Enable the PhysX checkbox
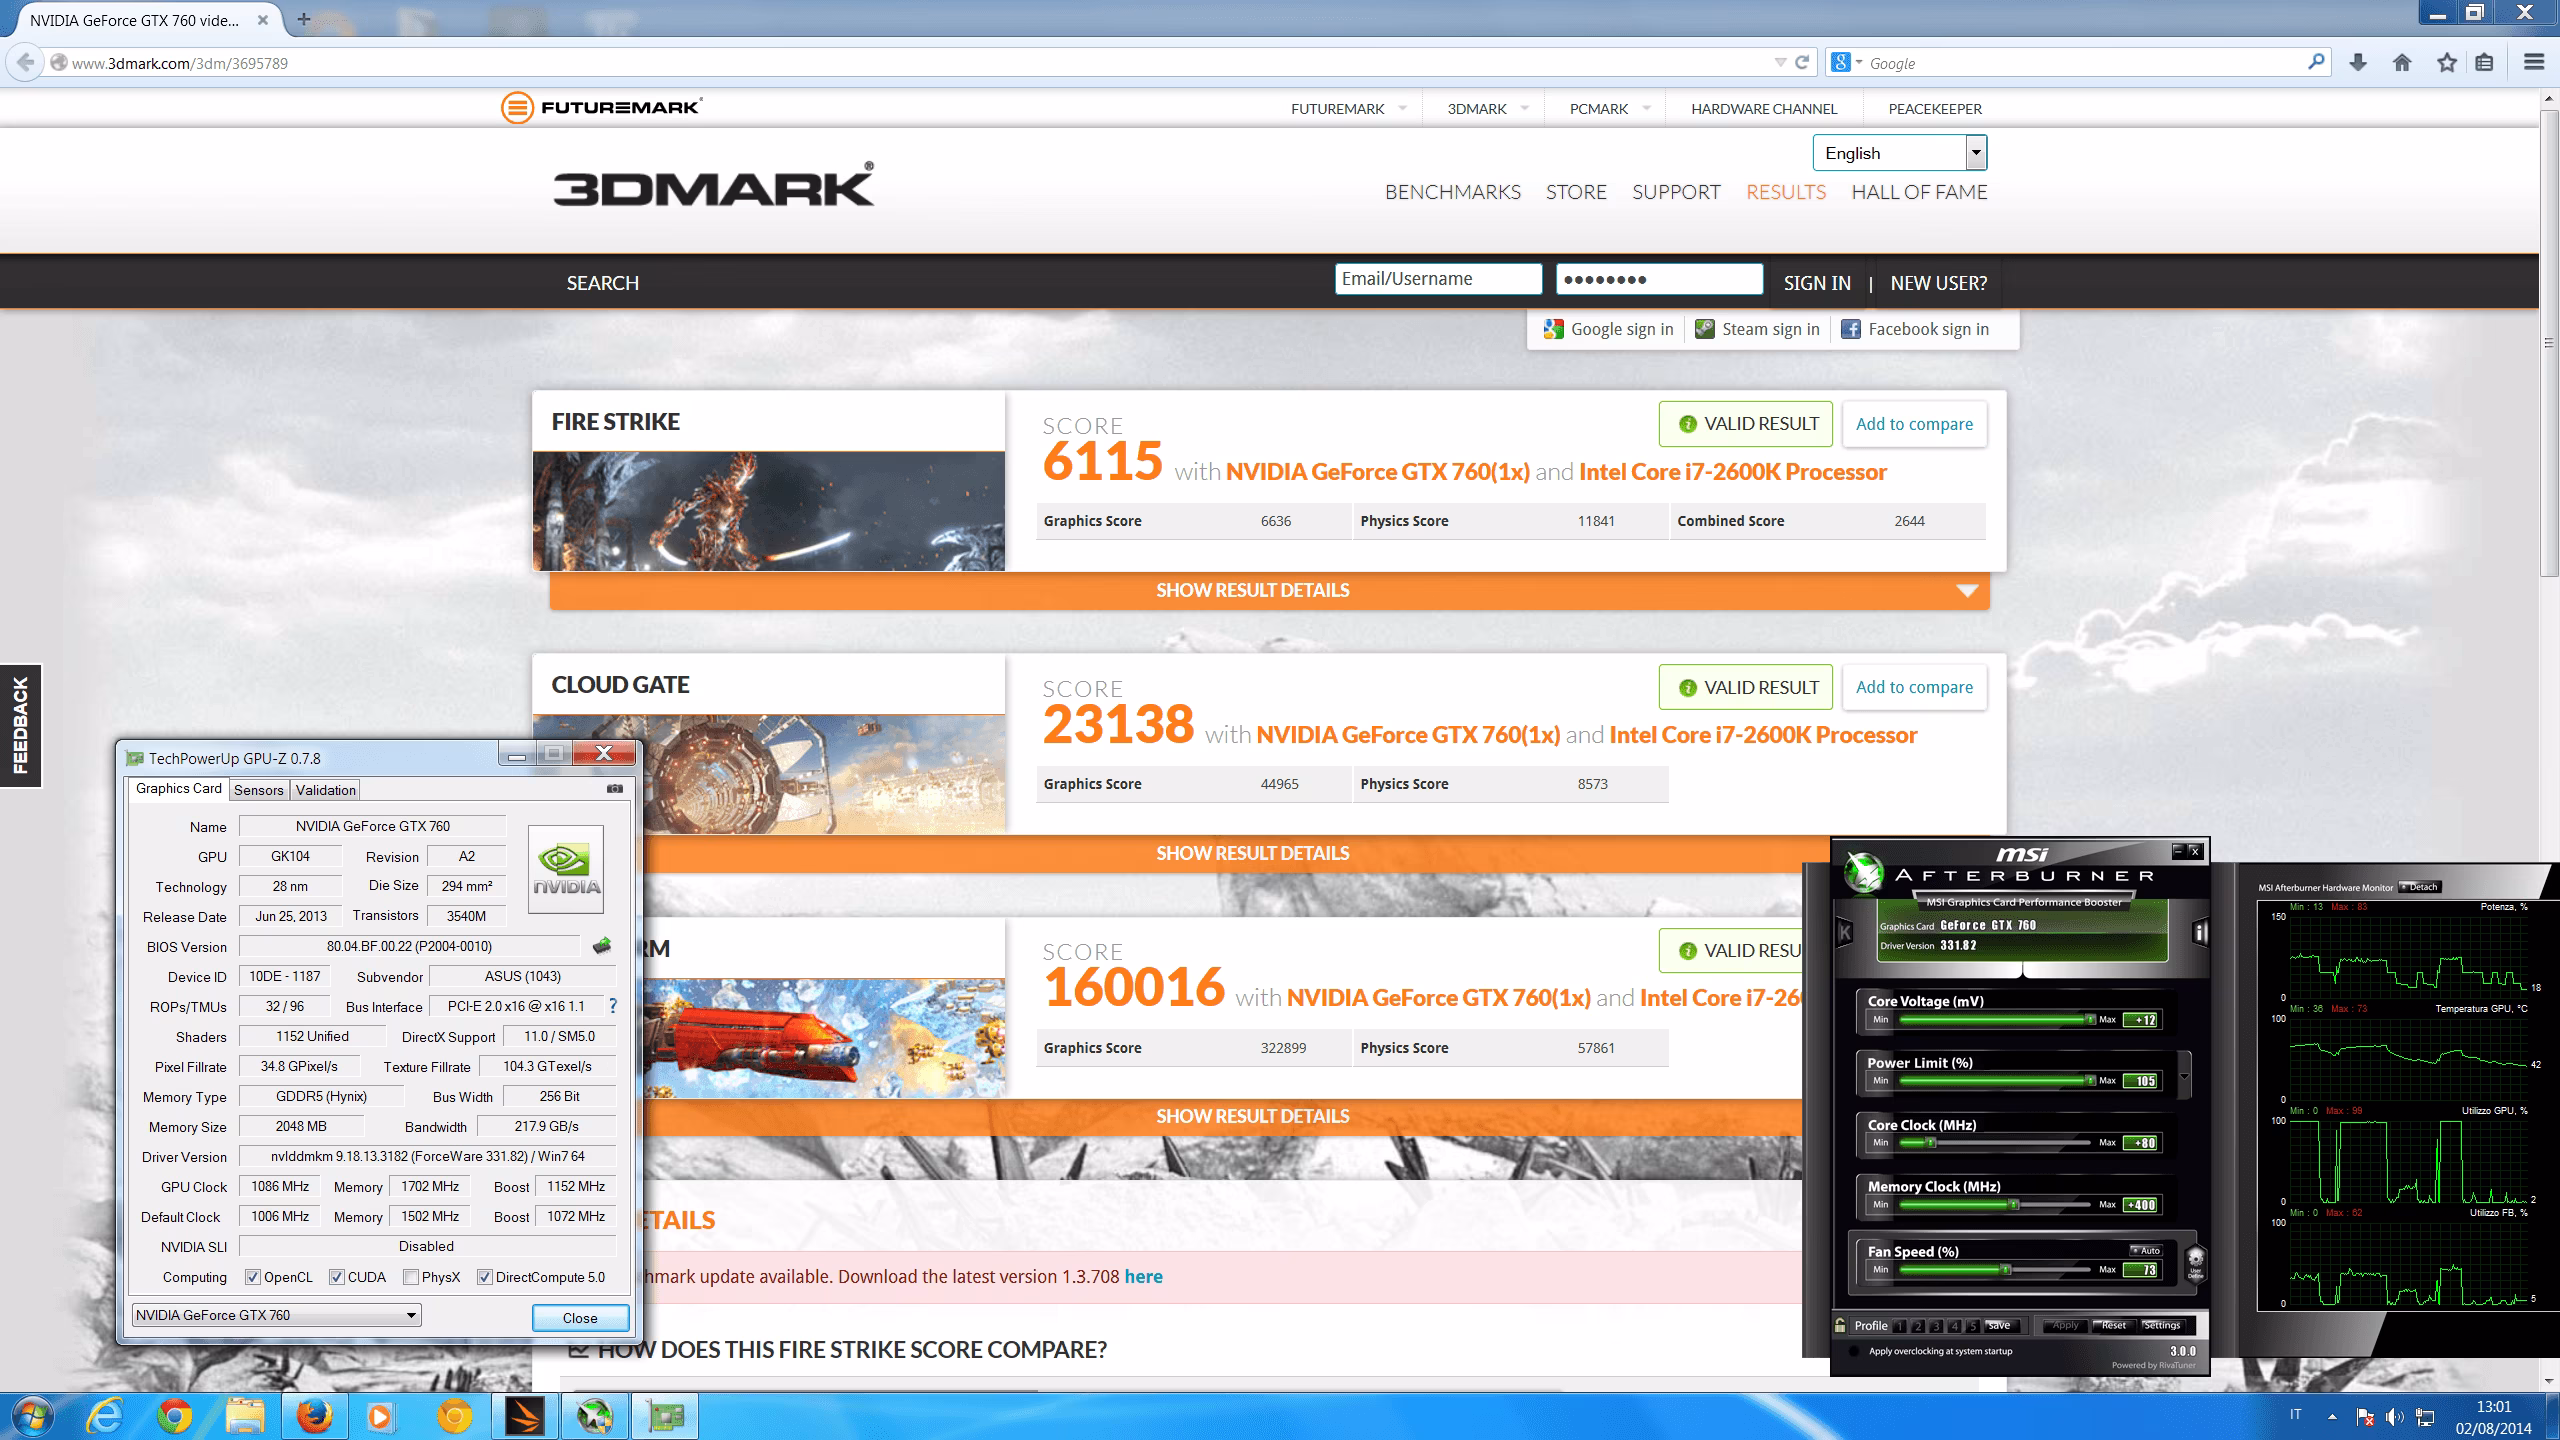 point(411,1277)
